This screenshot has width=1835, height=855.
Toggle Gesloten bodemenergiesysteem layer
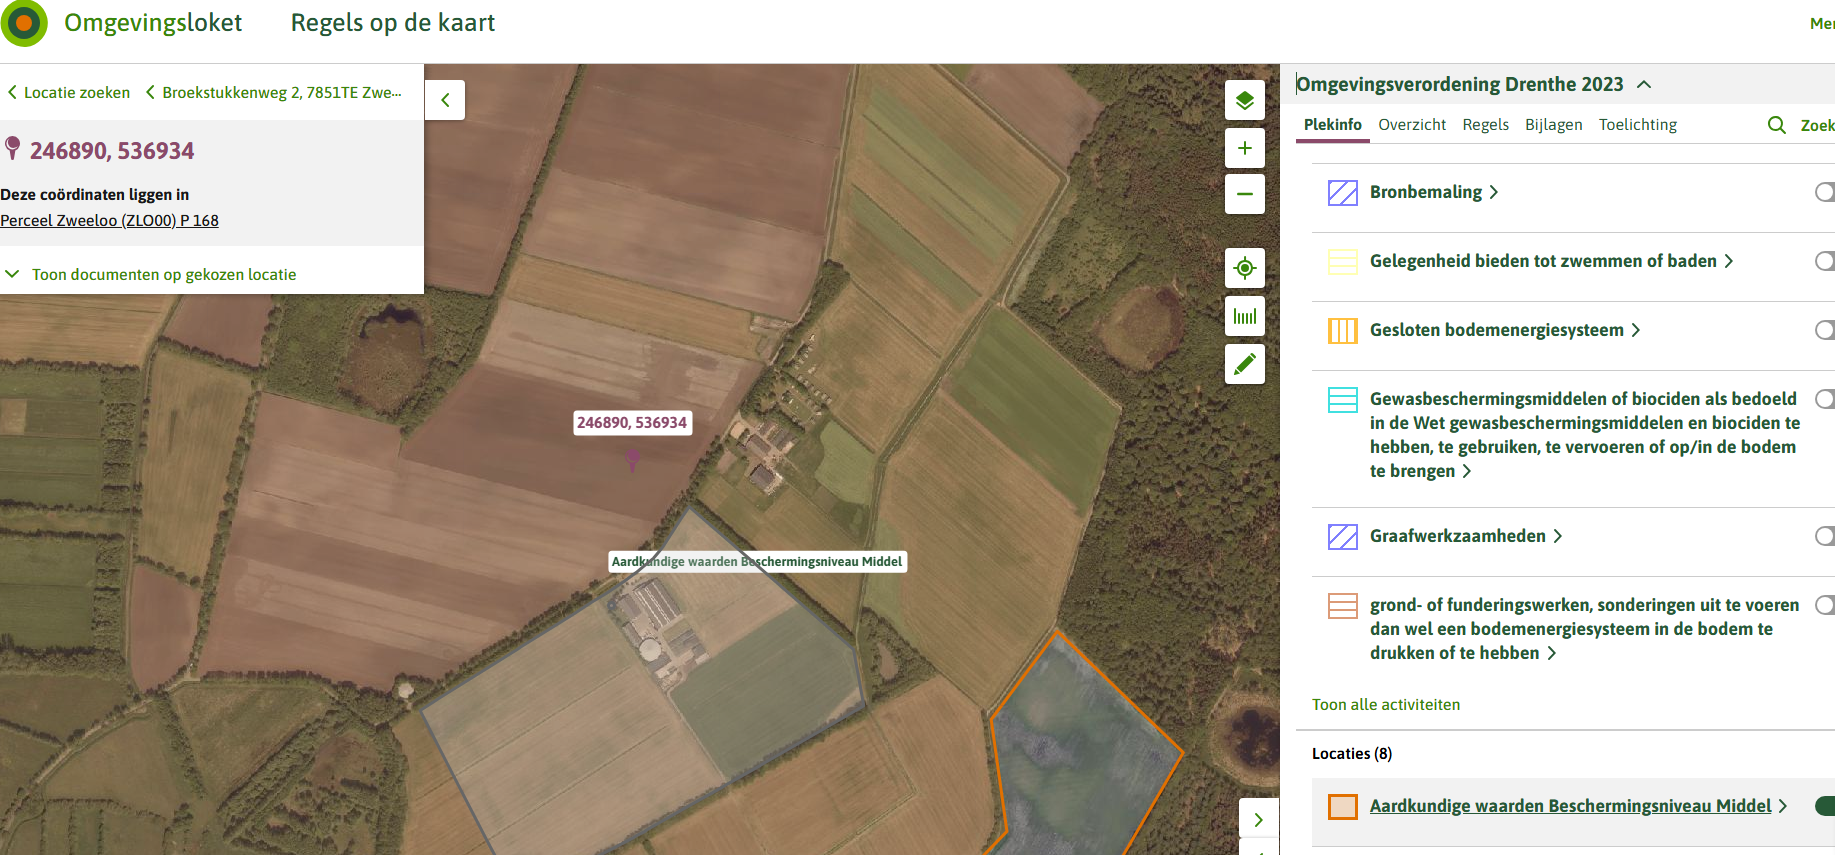[1825, 330]
